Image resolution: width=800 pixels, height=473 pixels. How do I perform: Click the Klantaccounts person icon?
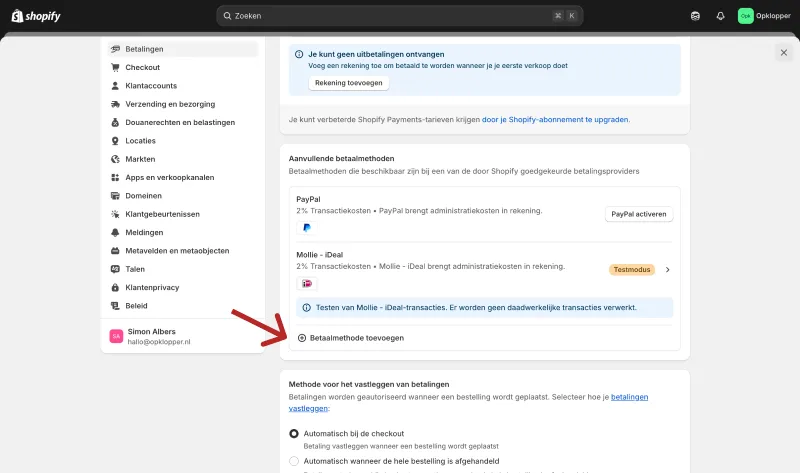[x=115, y=86]
